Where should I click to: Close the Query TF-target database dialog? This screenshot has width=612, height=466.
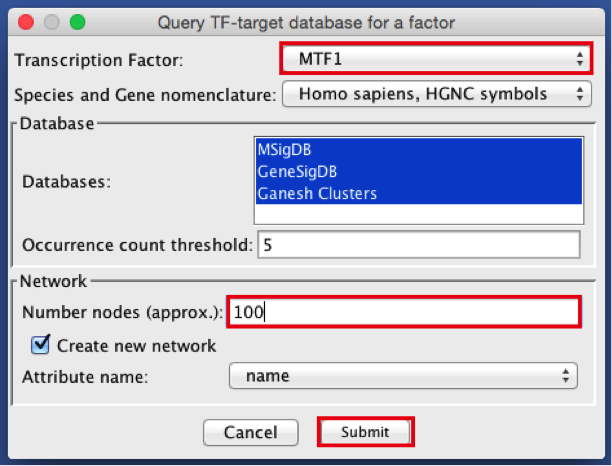point(28,21)
